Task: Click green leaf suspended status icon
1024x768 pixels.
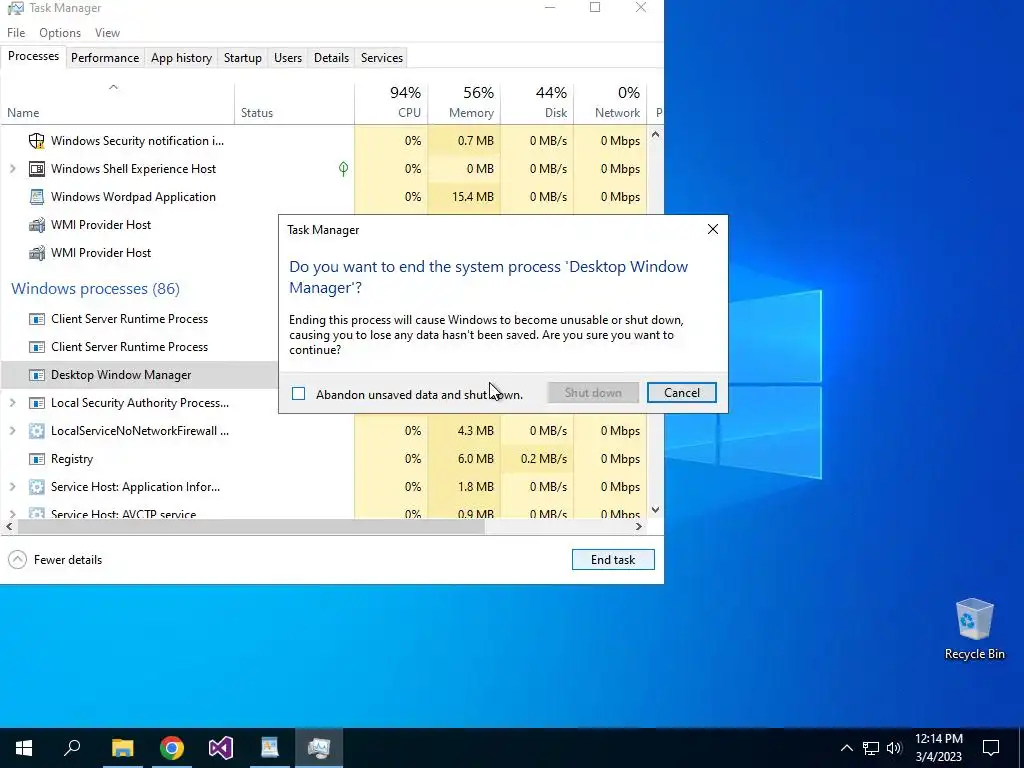Action: (x=344, y=169)
